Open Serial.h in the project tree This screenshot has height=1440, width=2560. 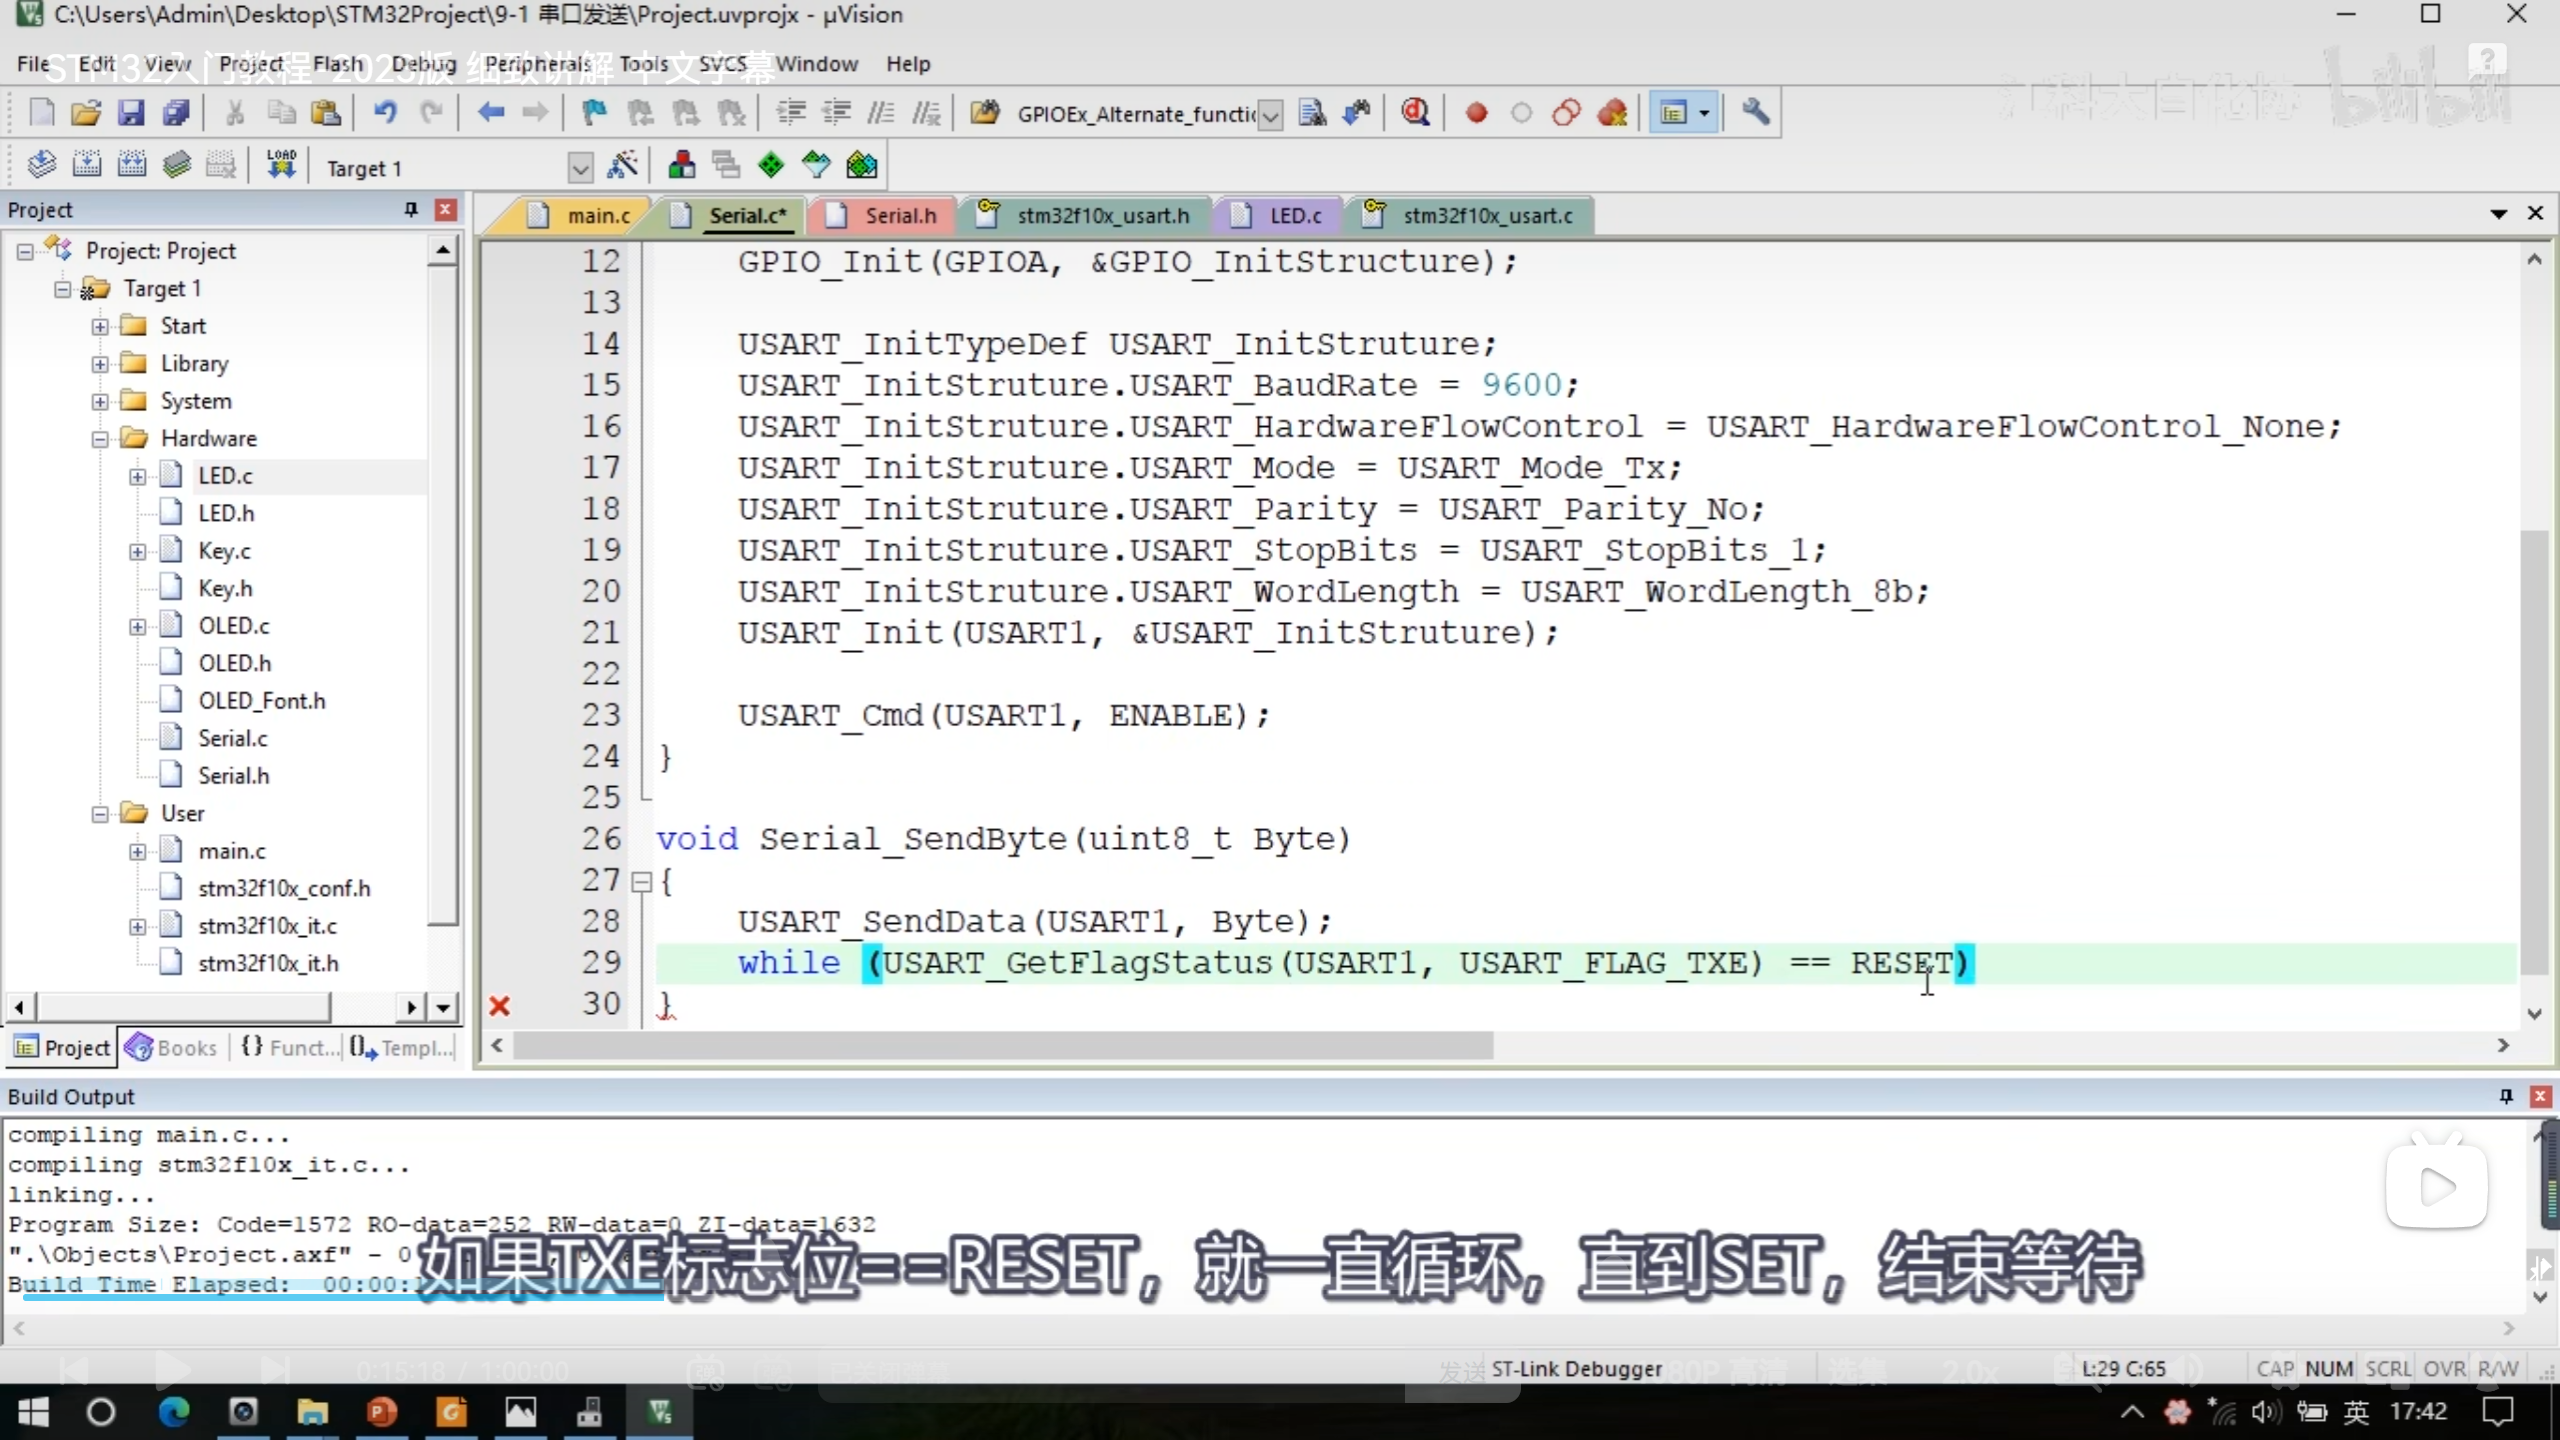pyautogui.click(x=233, y=775)
